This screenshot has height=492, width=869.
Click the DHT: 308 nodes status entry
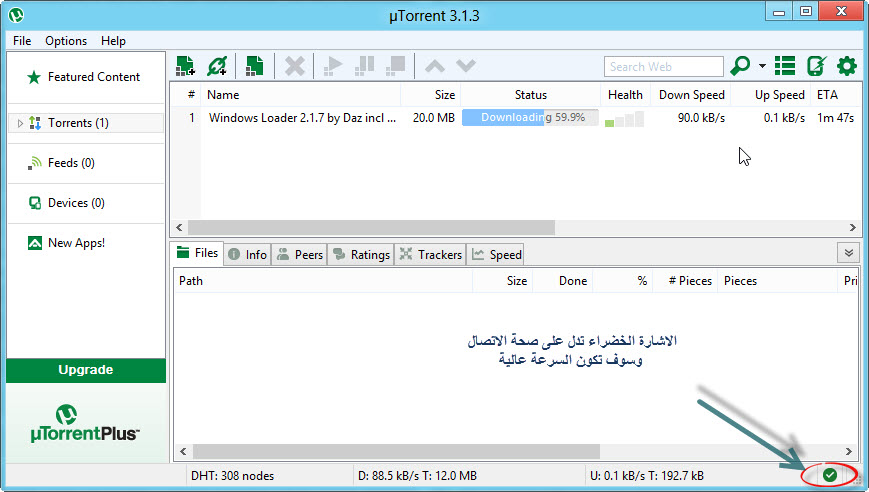point(232,476)
